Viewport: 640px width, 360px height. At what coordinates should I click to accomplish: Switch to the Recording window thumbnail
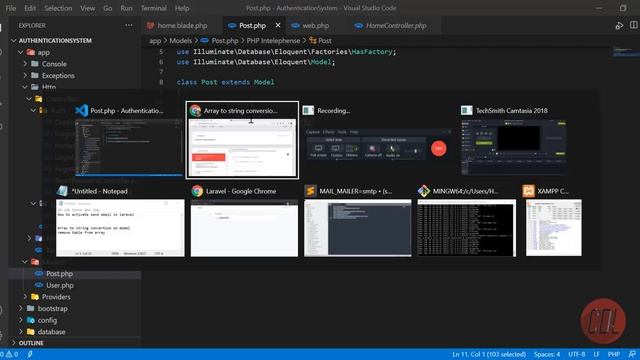(378, 144)
